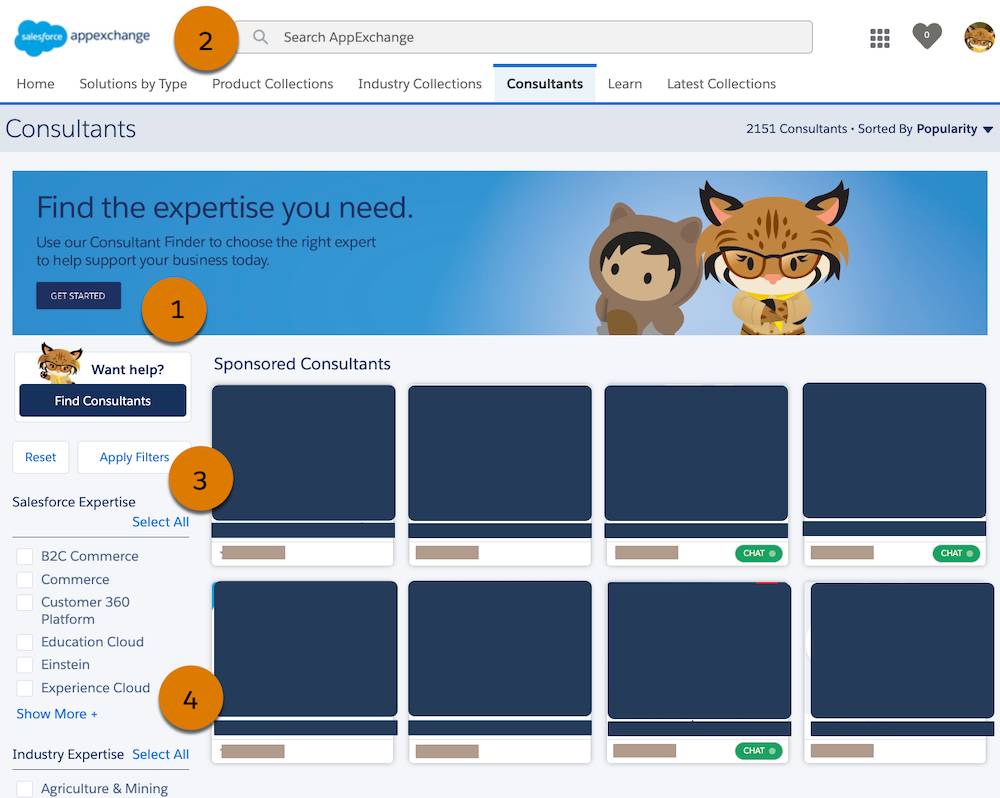Check the Education Cloud checkbox
This screenshot has width=1000, height=798.
coord(25,642)
